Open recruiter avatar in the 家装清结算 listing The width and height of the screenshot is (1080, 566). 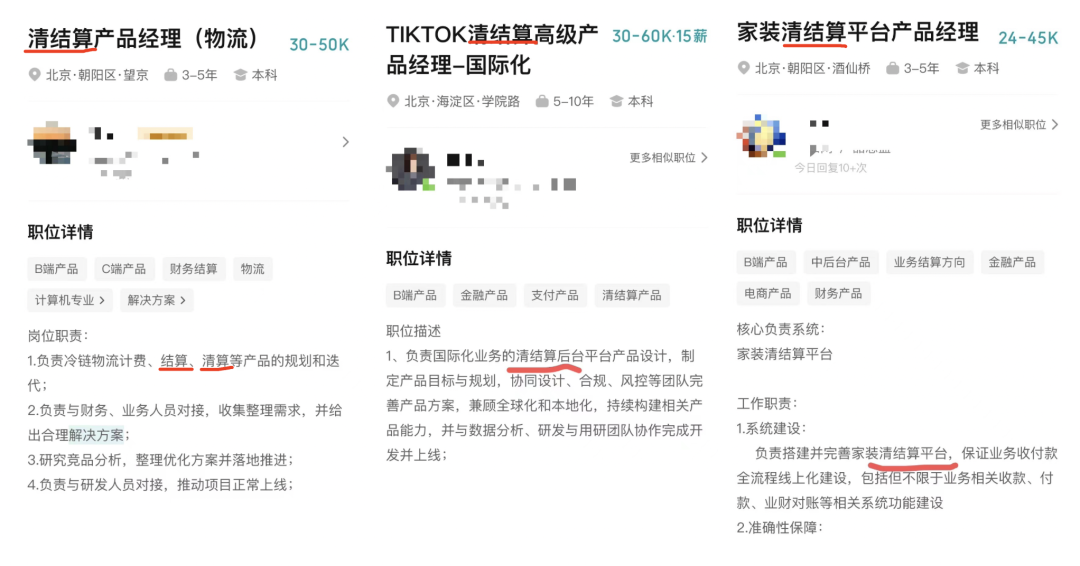(x=761, y=136)
